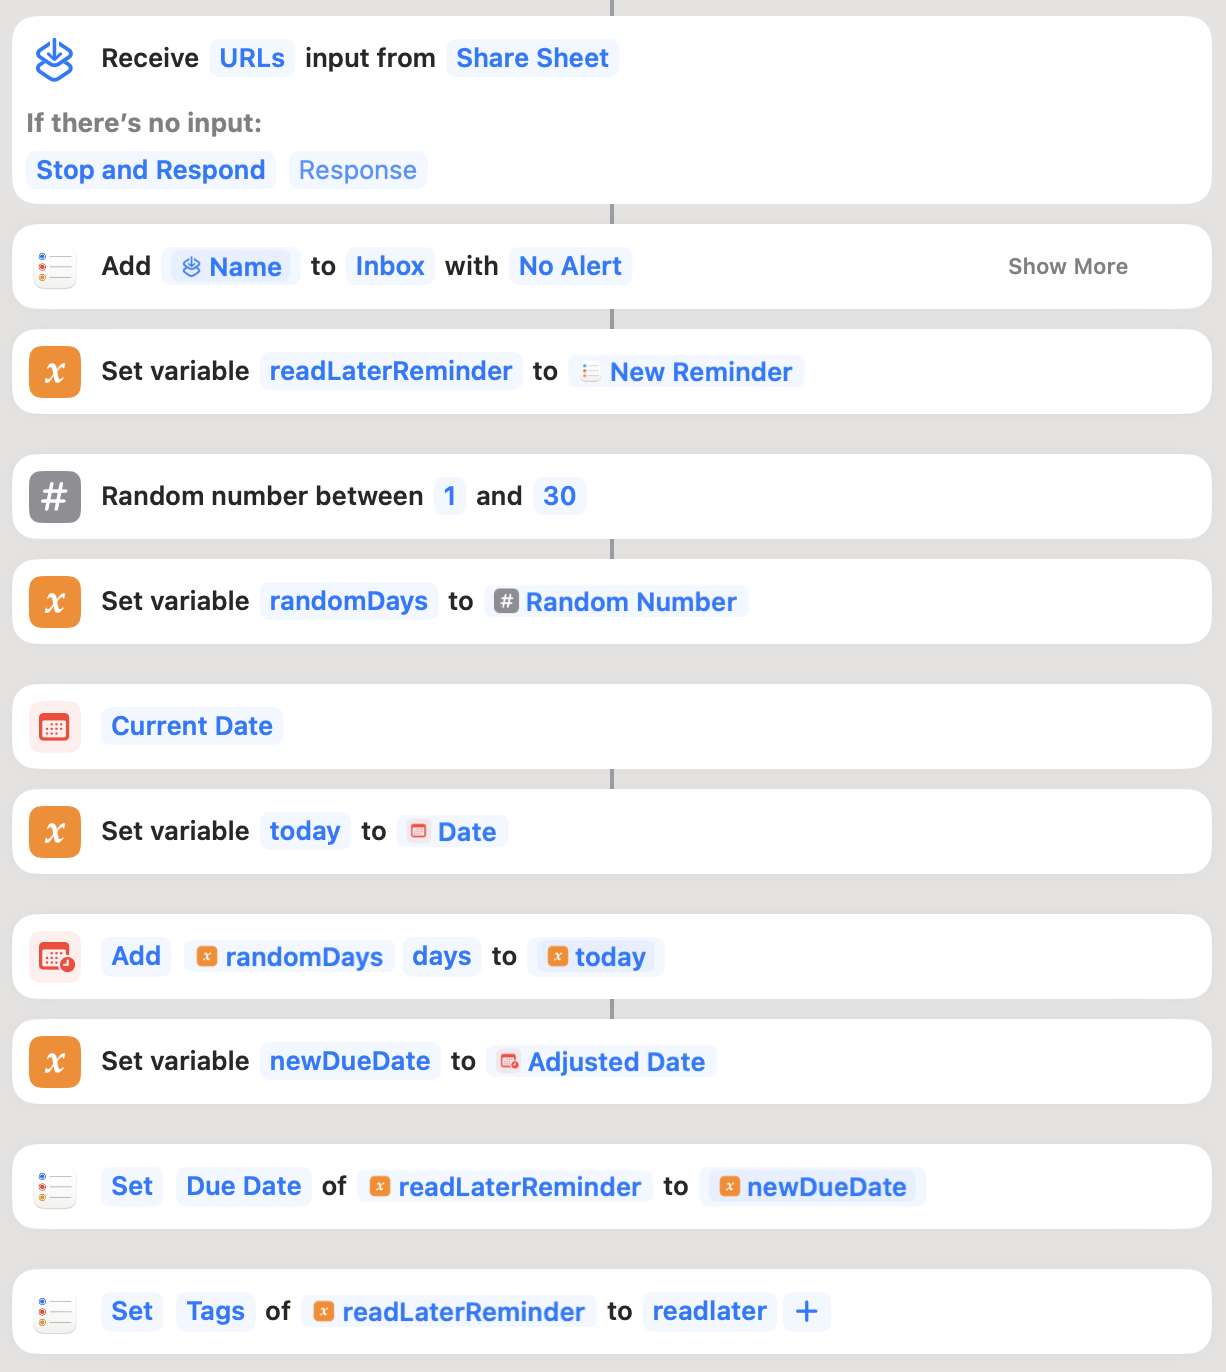Open Stop and Respond no-input option
The height and width of the screenshot is (1372, 1226).
(x=151, y=170)
